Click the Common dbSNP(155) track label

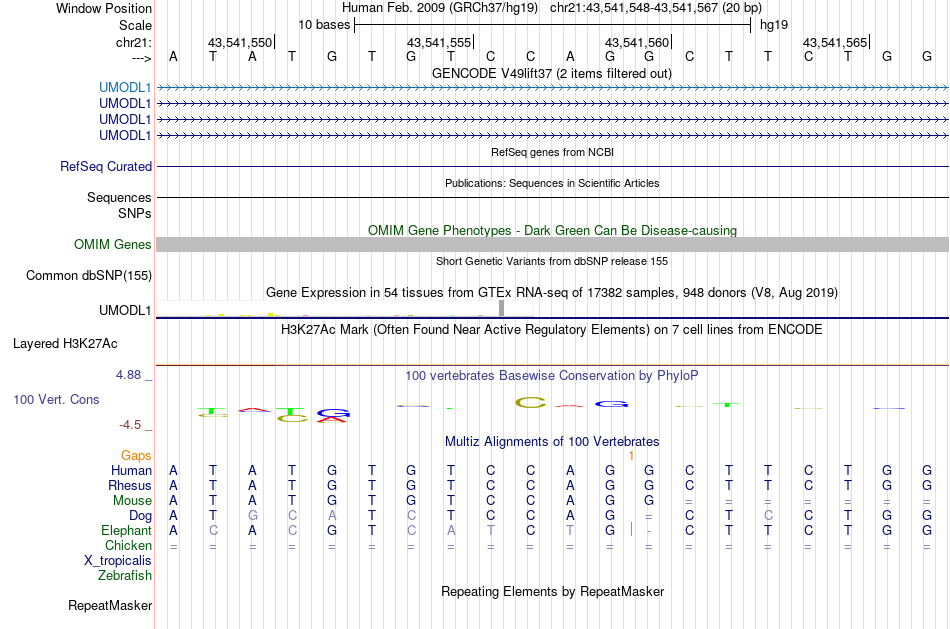(89, 275)
